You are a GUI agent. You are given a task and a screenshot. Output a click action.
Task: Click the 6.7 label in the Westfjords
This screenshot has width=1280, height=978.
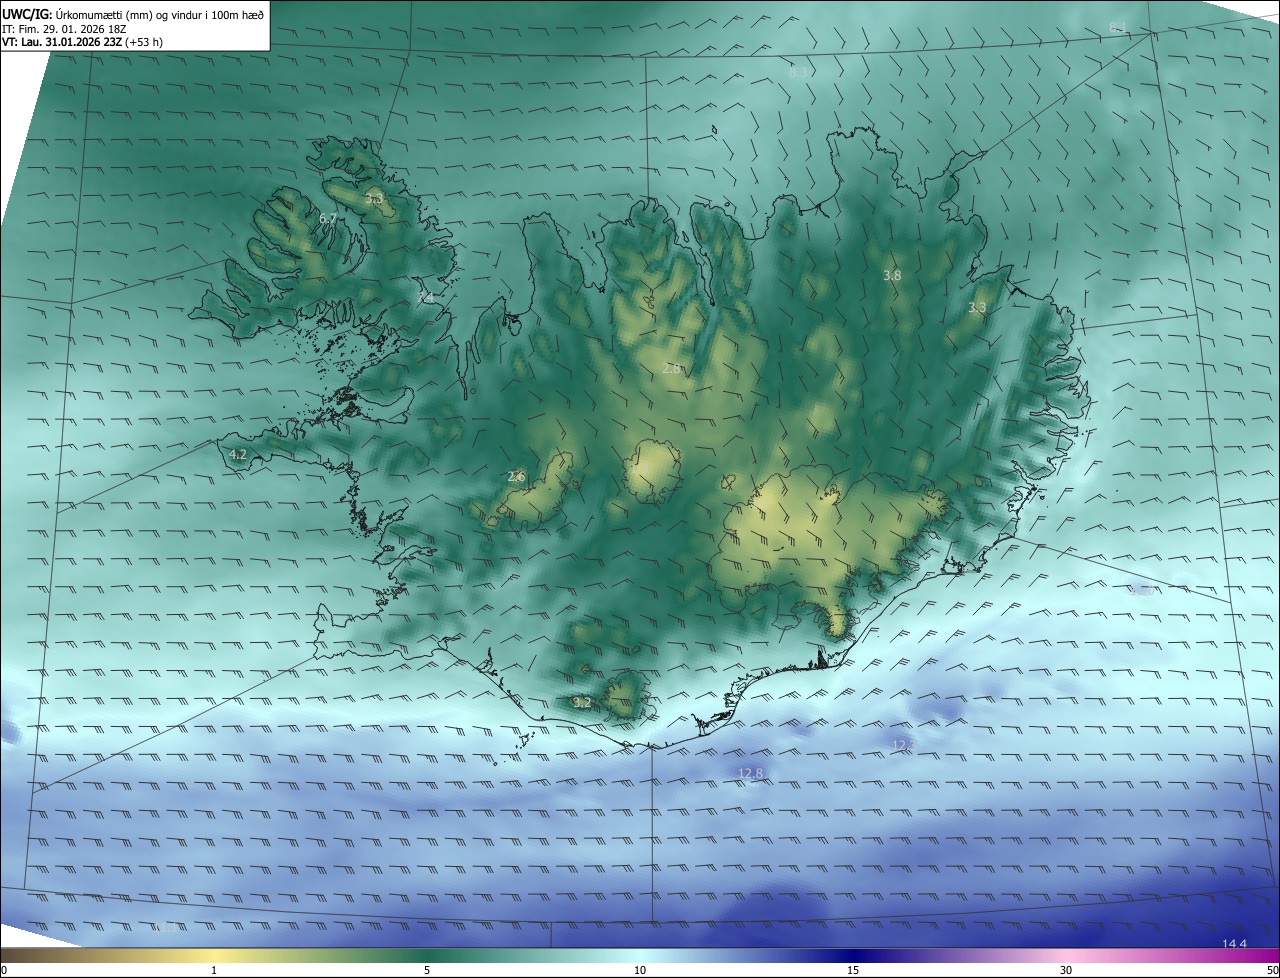point(327,218)
